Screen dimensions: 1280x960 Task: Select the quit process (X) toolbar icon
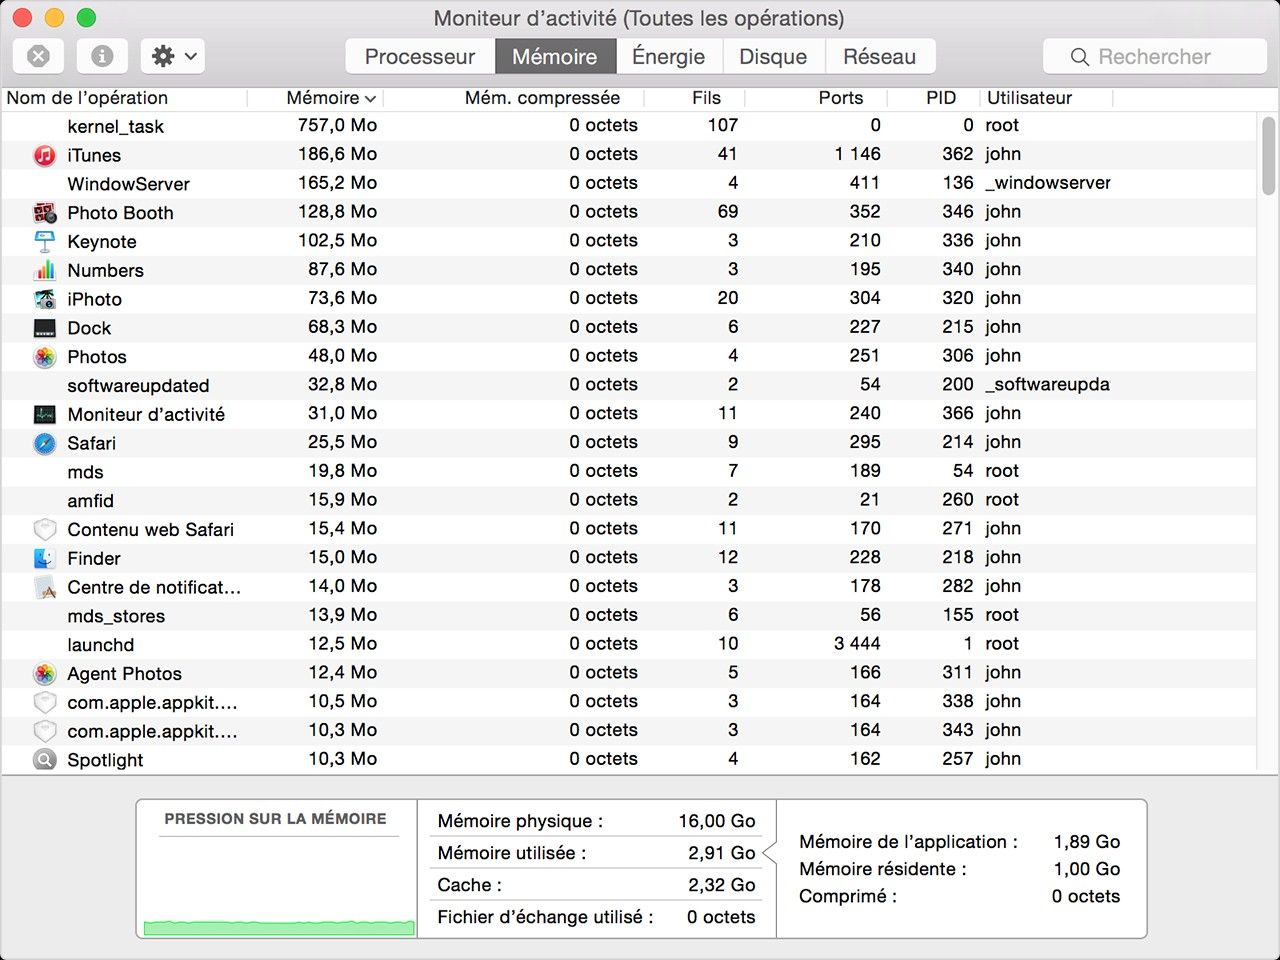(x=38, y=56)
